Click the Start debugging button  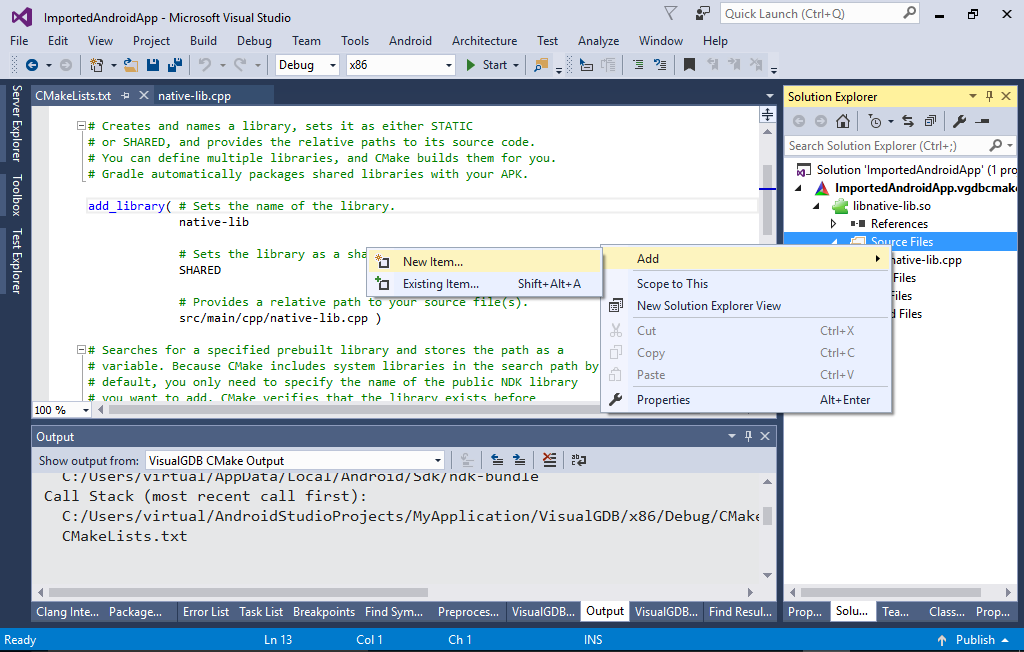point(487,65)
